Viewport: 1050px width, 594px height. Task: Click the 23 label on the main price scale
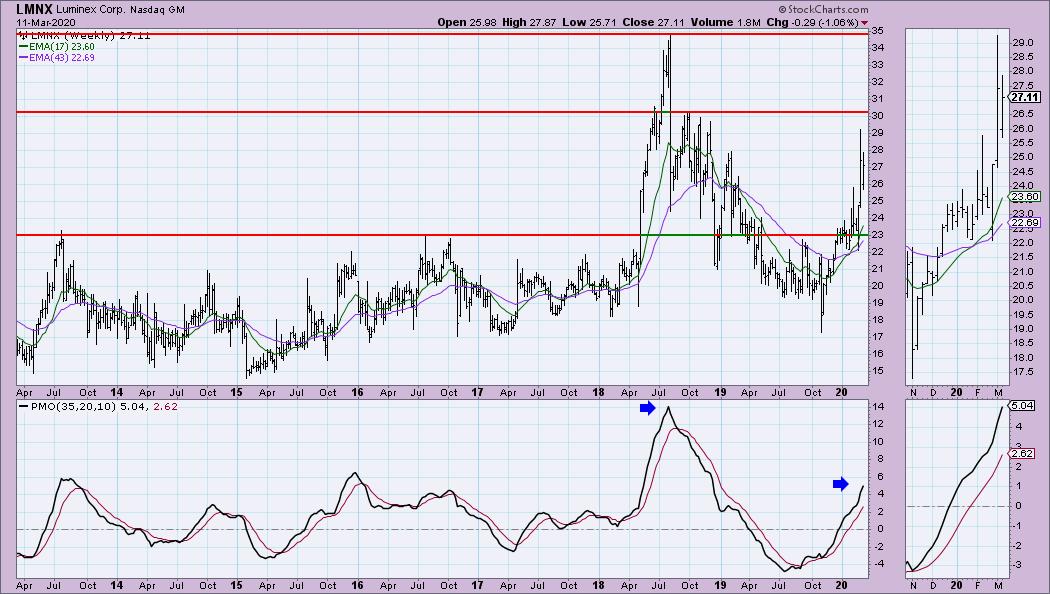tap(877, 235)
